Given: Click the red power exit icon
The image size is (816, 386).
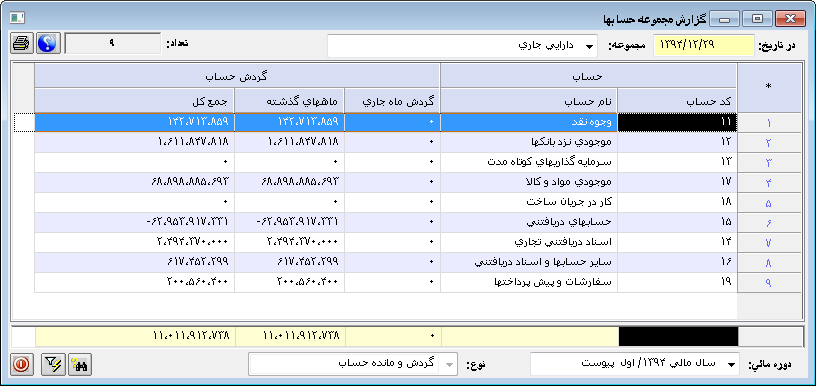Looking at the screenshot, I should pos(22,365).
